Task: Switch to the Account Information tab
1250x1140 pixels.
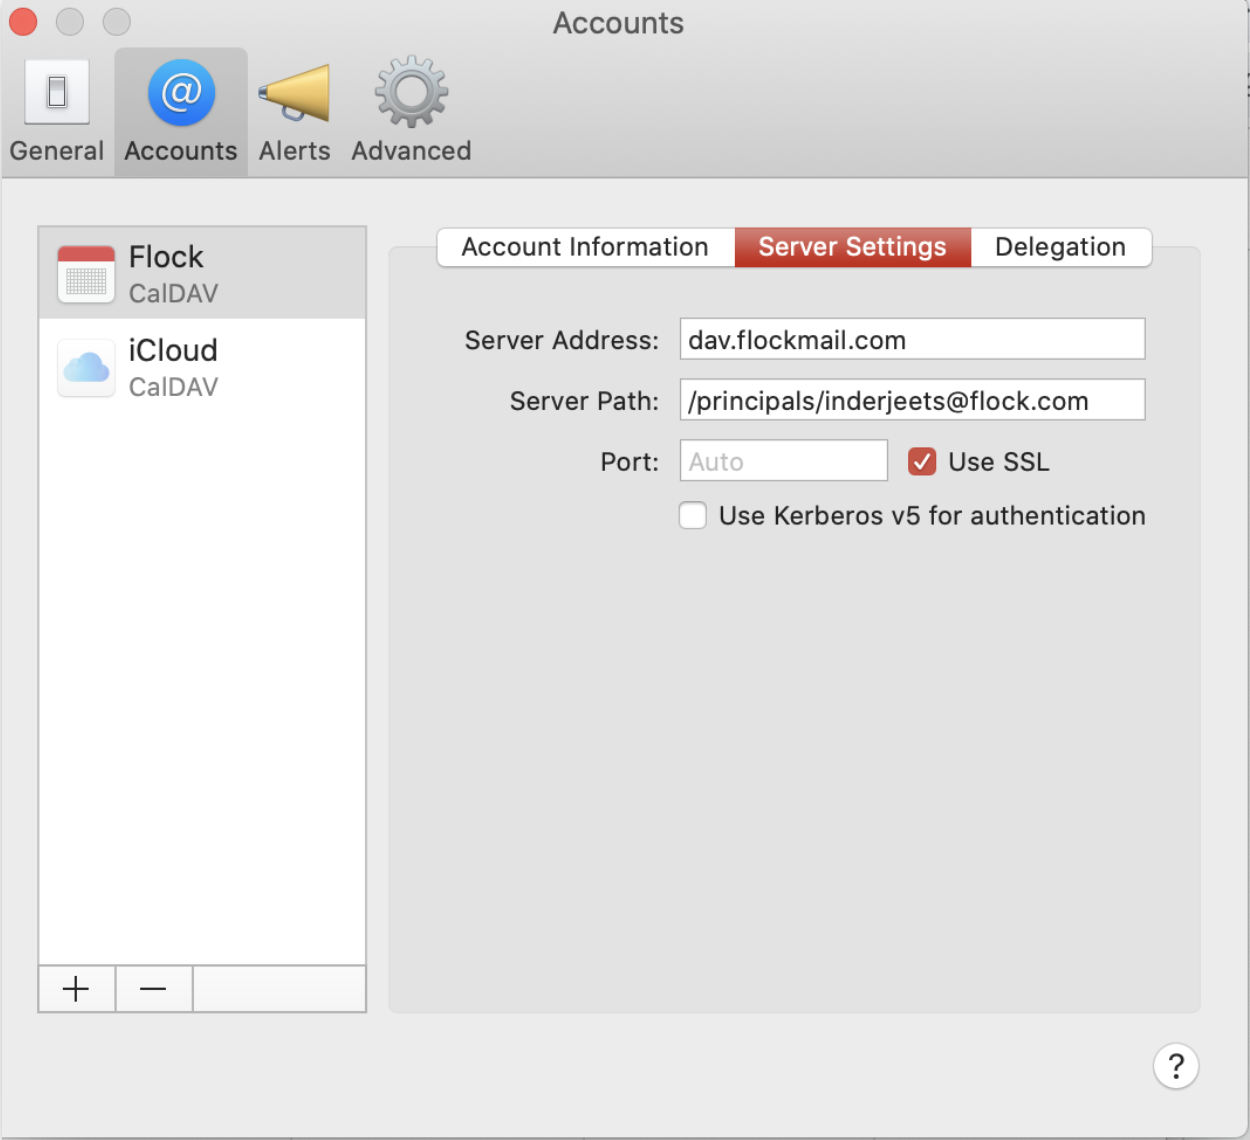Action: 584,247
